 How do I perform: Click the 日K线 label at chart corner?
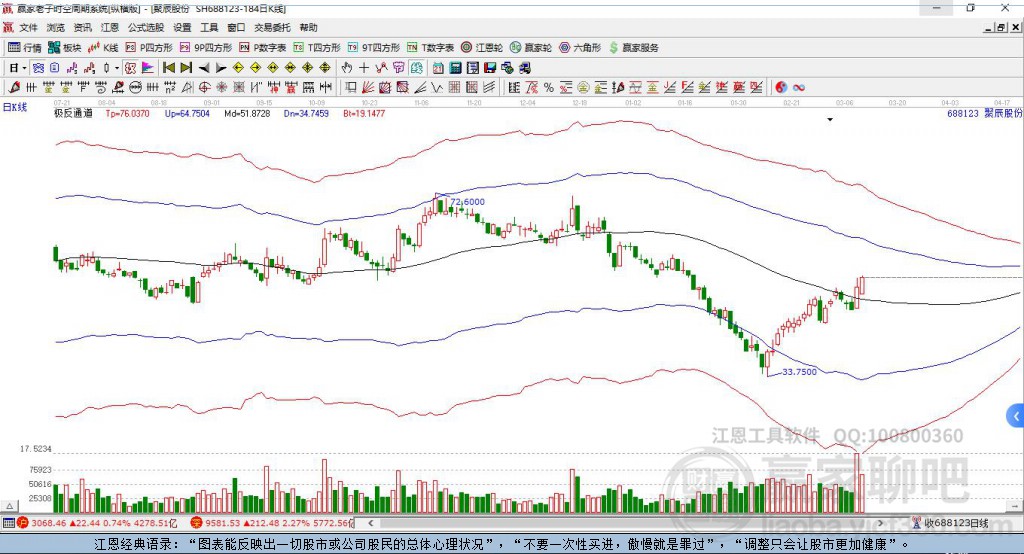(x=14, y=107)
